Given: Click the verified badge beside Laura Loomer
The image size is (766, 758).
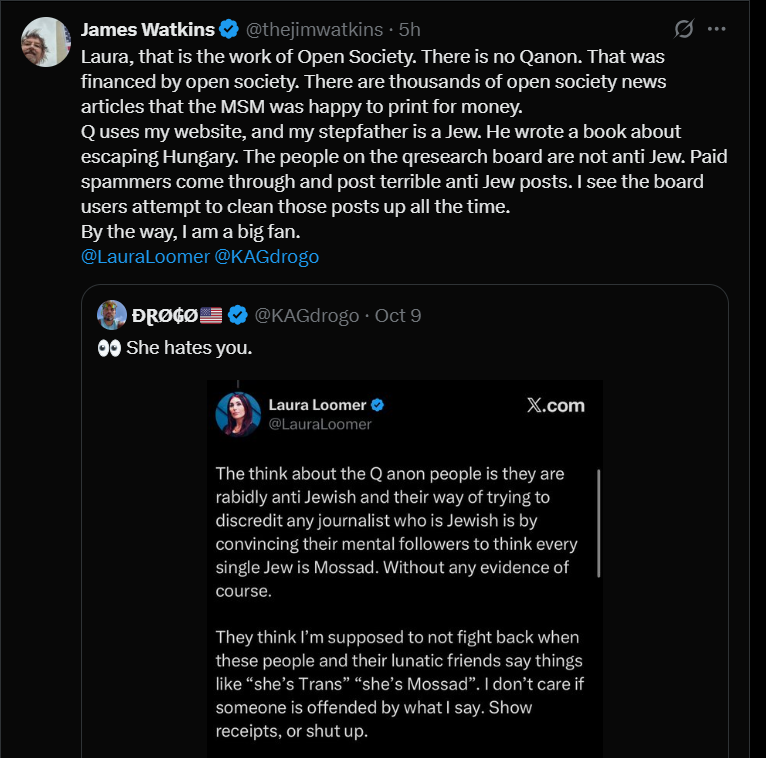Looking at the screenshot, I should [378, 405].
